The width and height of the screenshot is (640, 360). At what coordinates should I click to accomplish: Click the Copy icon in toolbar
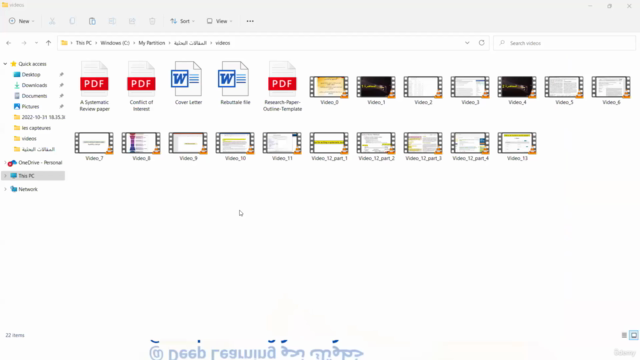pos(72,21)
